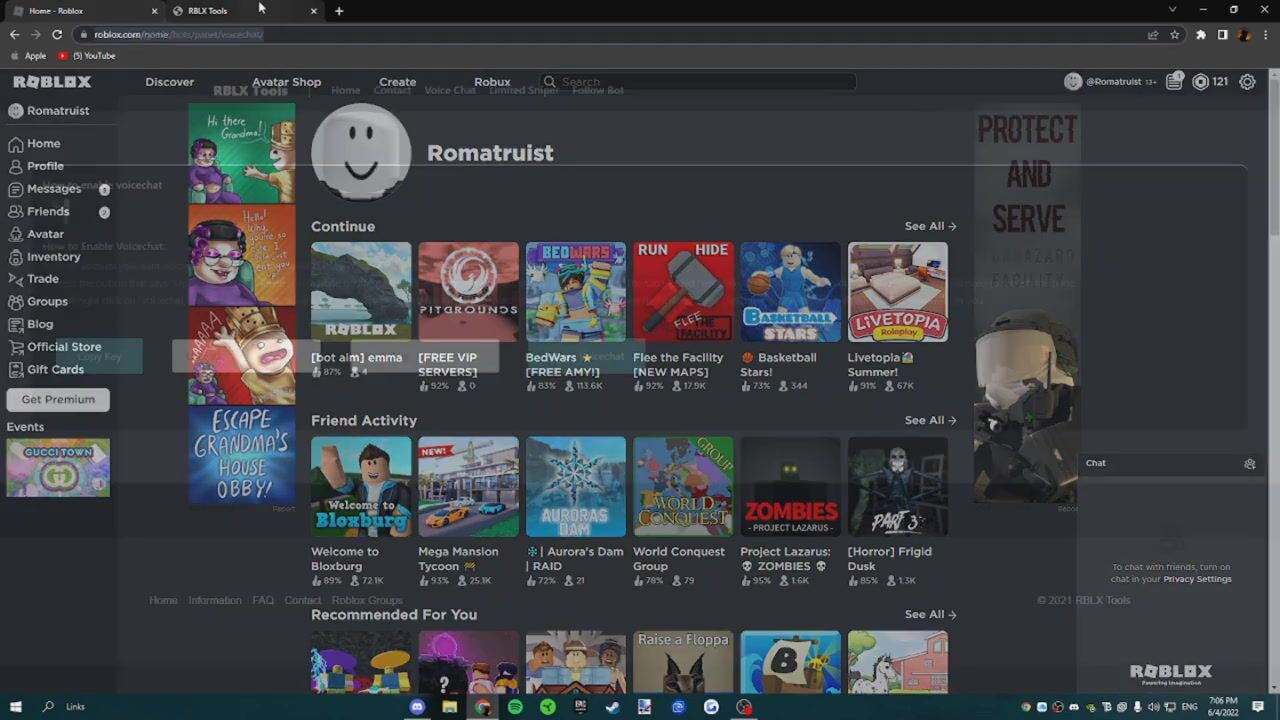The height and width of the screenshot is (720, 1280).
Task: Open the Aurora's Dam RAID thumbnail
Action: pos(576,486)
